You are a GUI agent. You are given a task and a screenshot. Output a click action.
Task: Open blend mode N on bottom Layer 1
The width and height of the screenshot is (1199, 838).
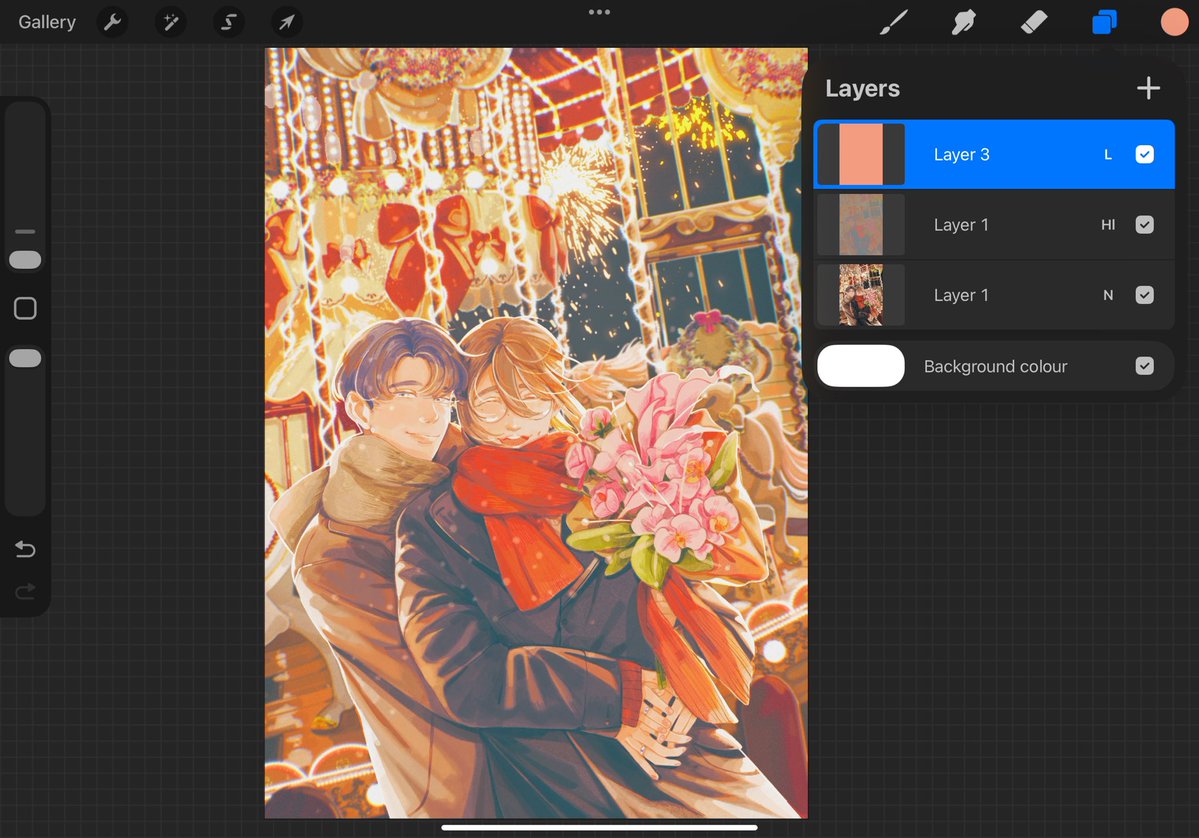pyautogui.click(x=1107, y=295)
